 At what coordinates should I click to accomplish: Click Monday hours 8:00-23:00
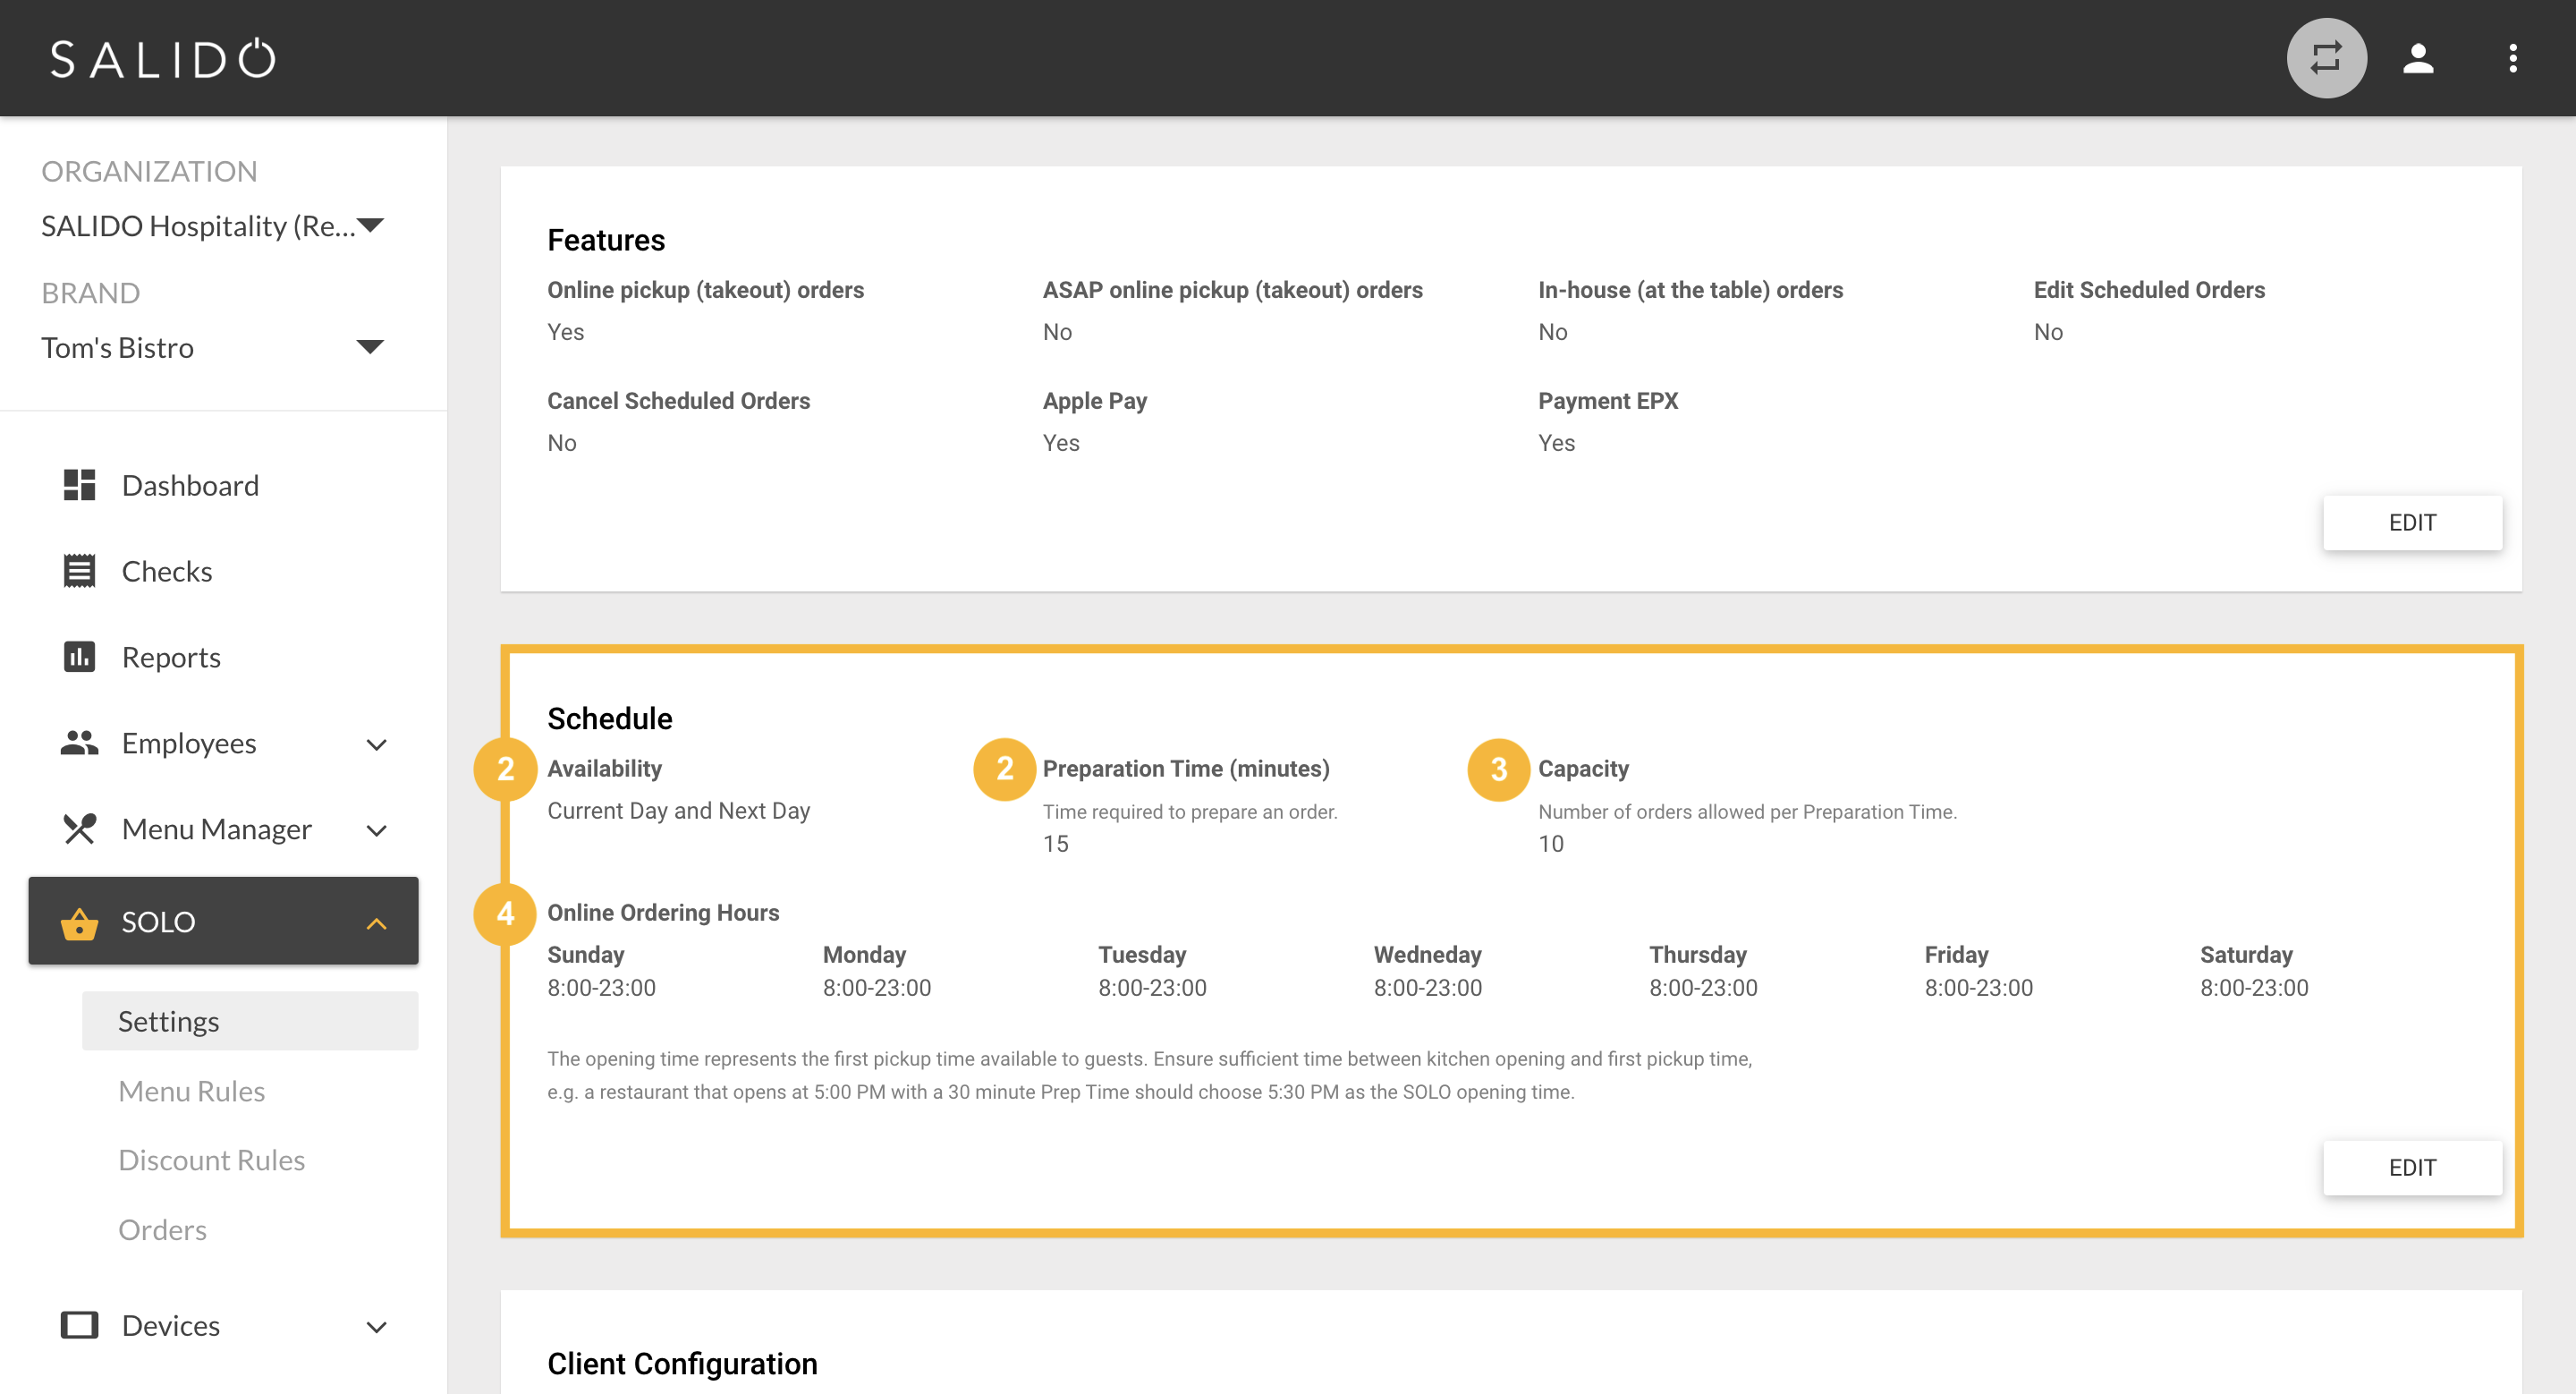click(876, 988)
